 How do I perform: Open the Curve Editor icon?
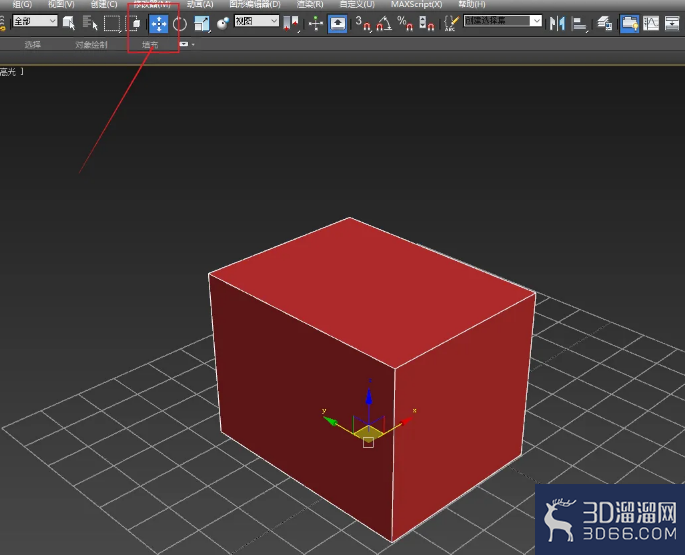(650, 23)
